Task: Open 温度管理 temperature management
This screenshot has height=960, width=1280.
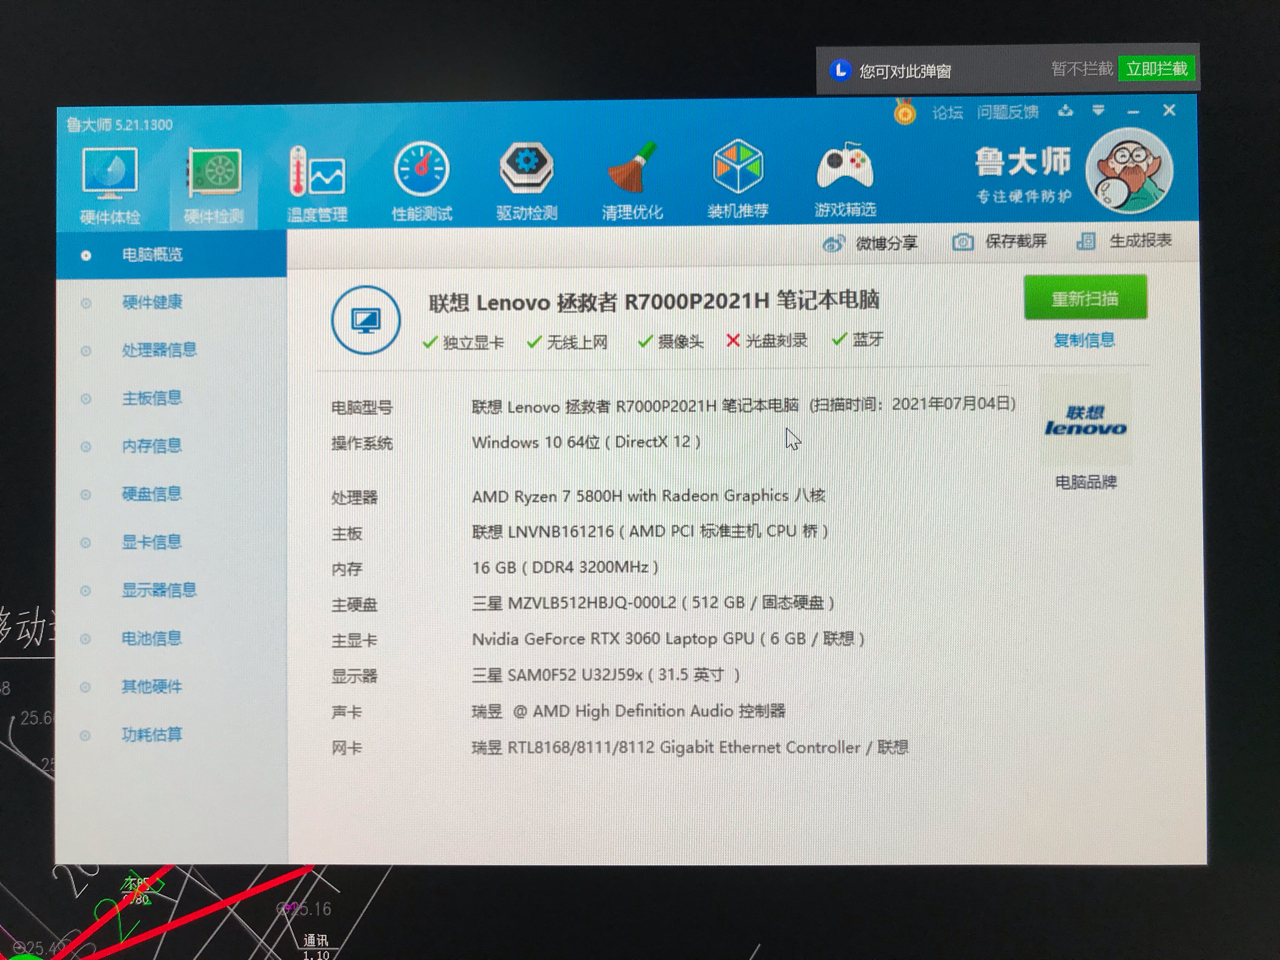Action: (317, 184)
